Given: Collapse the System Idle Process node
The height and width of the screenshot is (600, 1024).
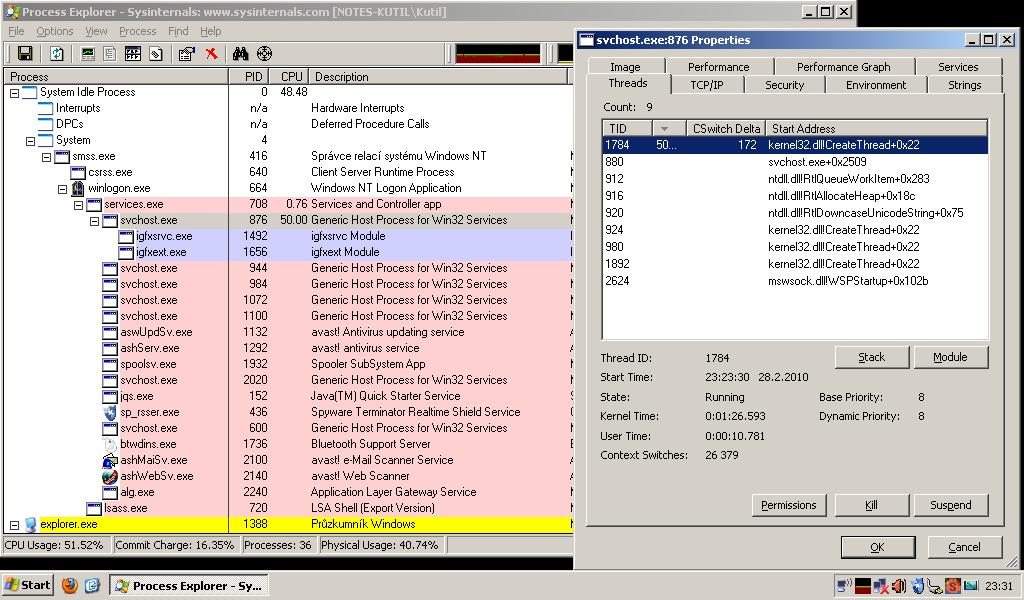Looking at the screenshot, I should tap(14, 93).
